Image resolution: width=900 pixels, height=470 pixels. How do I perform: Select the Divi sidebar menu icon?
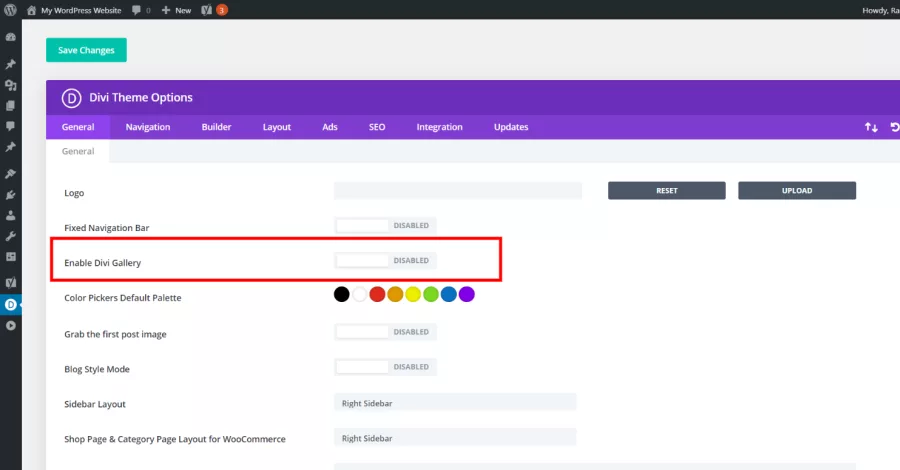[10, 305]
